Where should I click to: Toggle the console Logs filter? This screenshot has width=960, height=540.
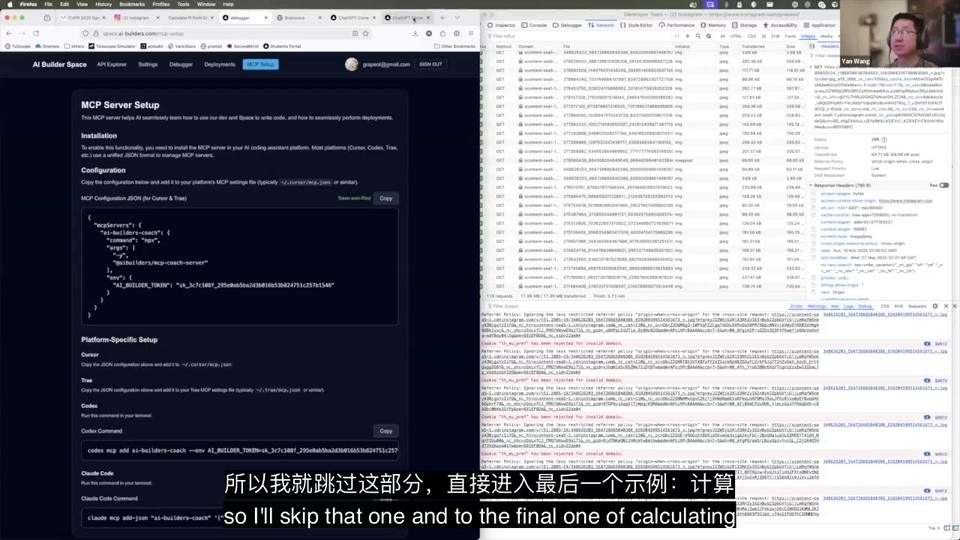[849, 306]
